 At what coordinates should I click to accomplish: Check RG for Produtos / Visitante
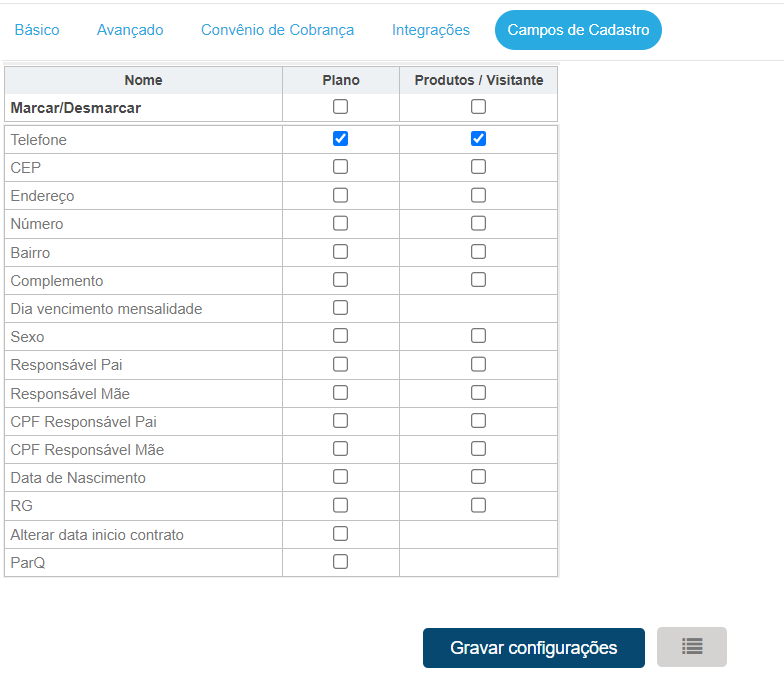[479, 505]
